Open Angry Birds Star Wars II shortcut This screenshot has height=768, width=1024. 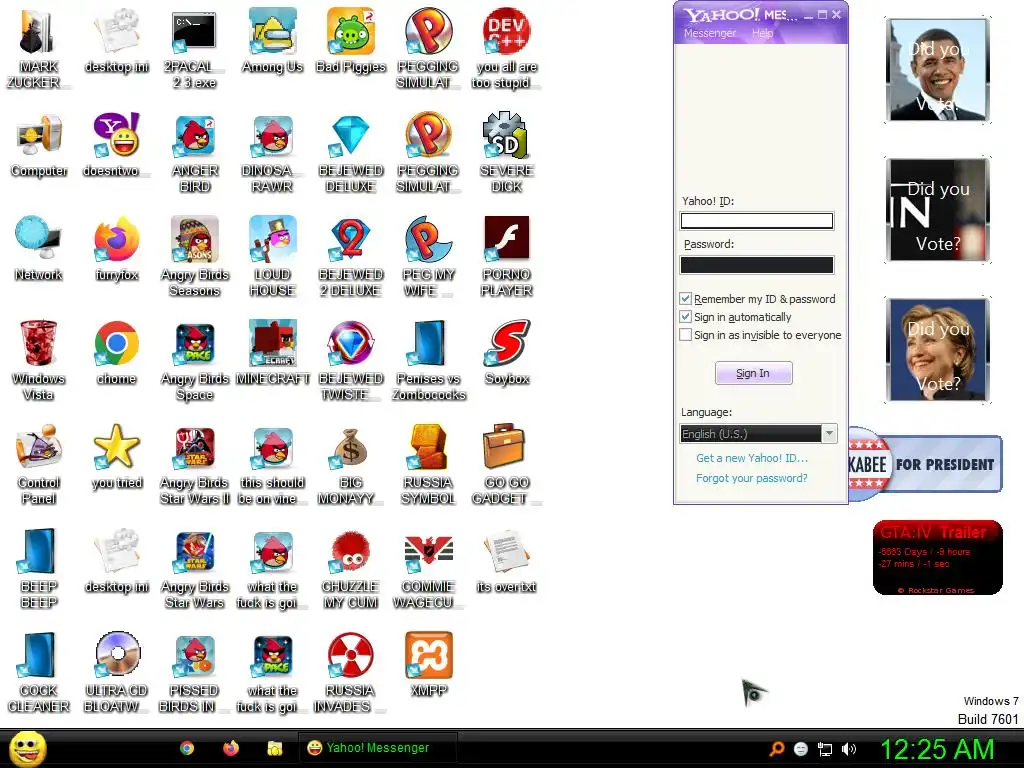(195, 464)
